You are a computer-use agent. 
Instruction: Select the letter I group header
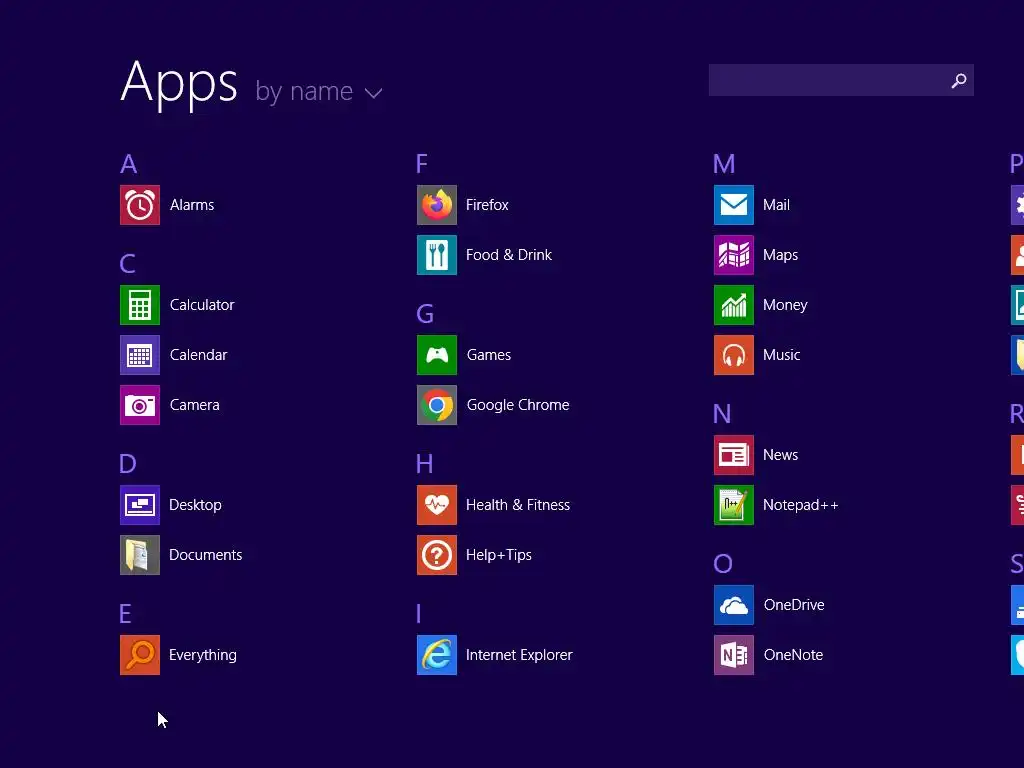click(x=419, y=614)
